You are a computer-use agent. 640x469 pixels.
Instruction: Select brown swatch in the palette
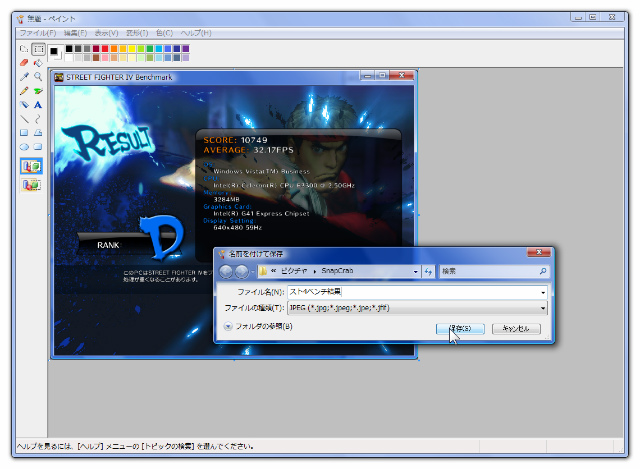coord(96,58)
